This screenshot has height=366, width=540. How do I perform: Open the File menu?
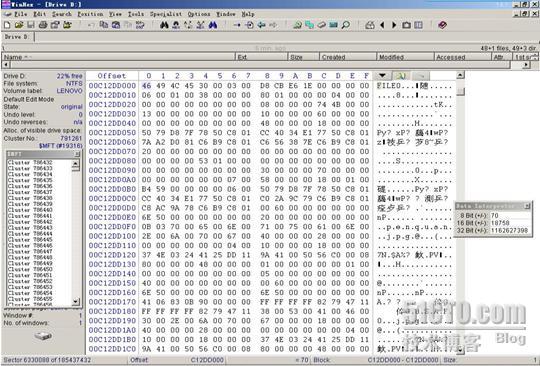point(20,14)
